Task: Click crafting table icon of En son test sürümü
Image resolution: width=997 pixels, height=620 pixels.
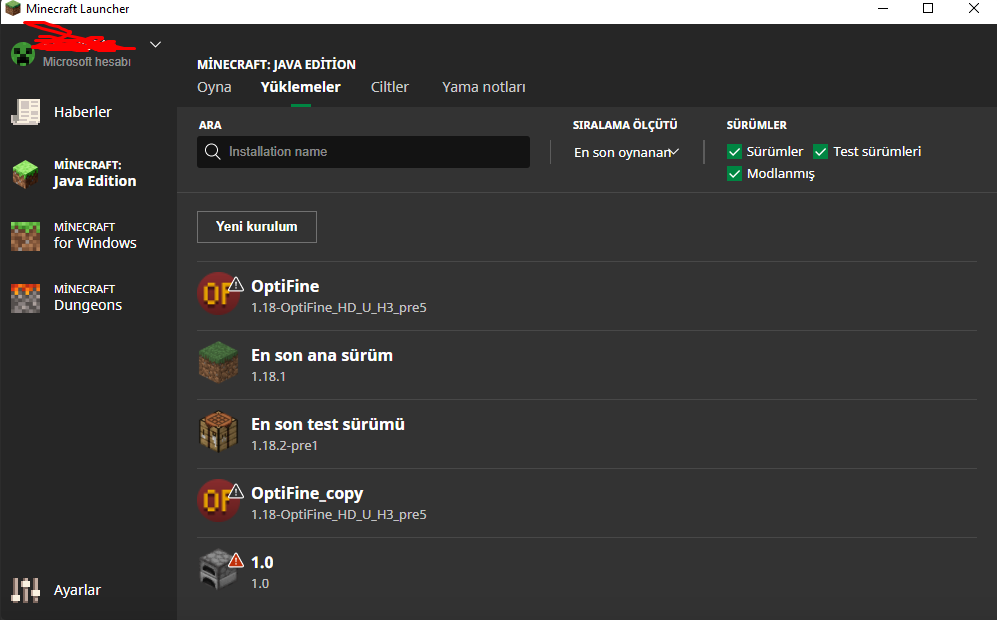Action: pyautogui.click(x=218, y=432)
